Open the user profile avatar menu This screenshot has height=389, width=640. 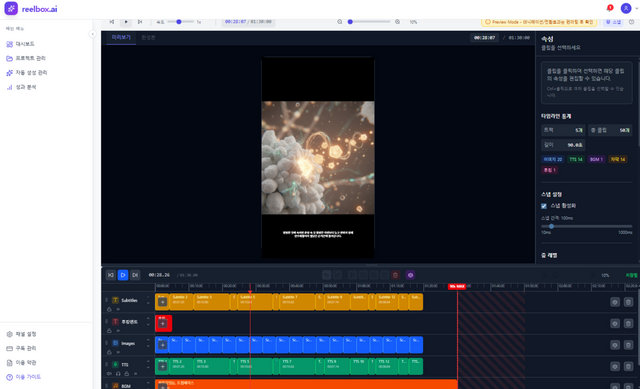(626, 8)
